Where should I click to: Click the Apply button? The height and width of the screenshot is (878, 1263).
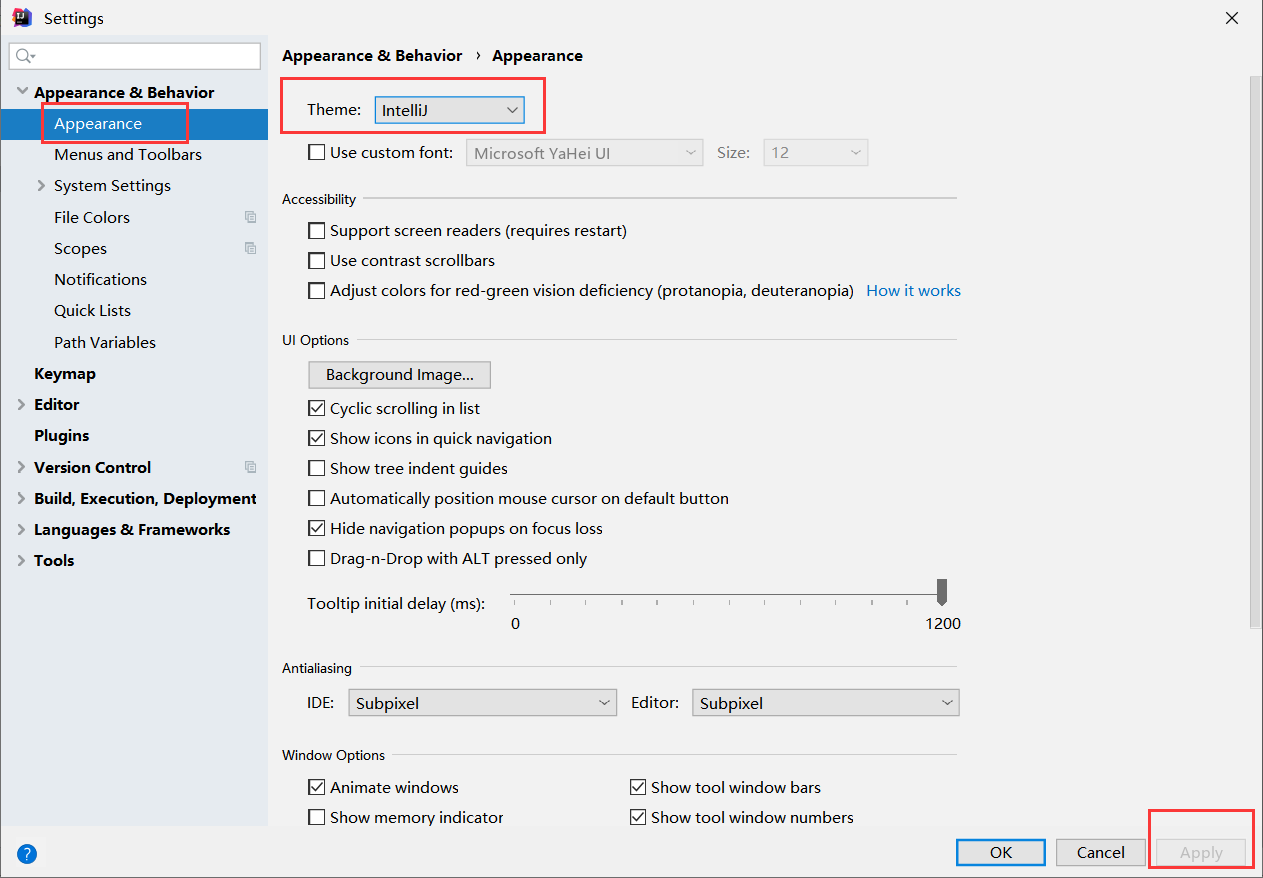(1201, 853)
